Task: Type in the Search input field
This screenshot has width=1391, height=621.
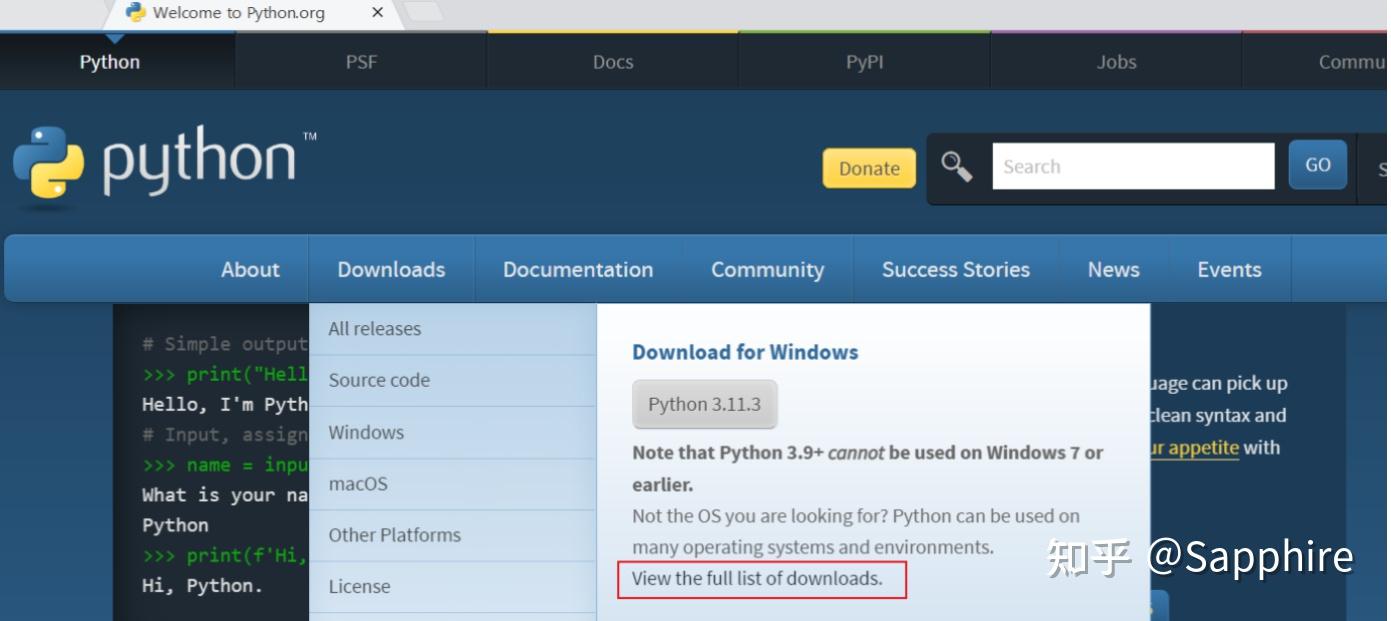Action: 1132,167
